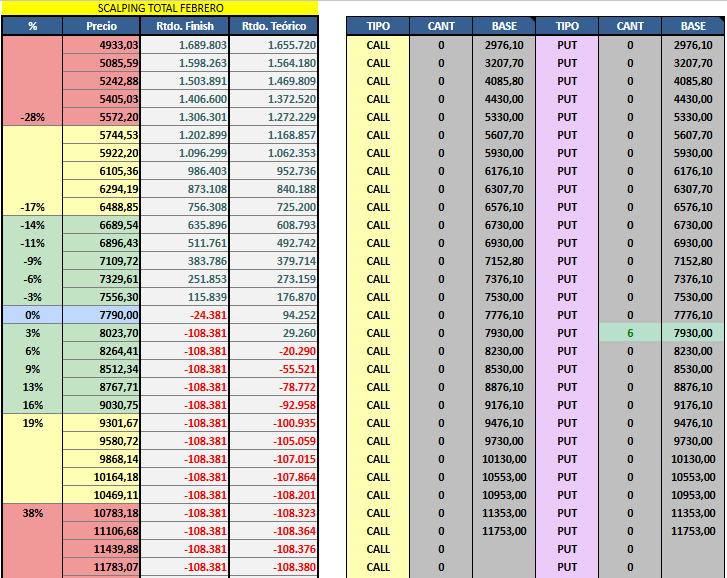Viewport: 727px width, 578px height.
Task: Select price cell 4933,03
Action: 101,45
